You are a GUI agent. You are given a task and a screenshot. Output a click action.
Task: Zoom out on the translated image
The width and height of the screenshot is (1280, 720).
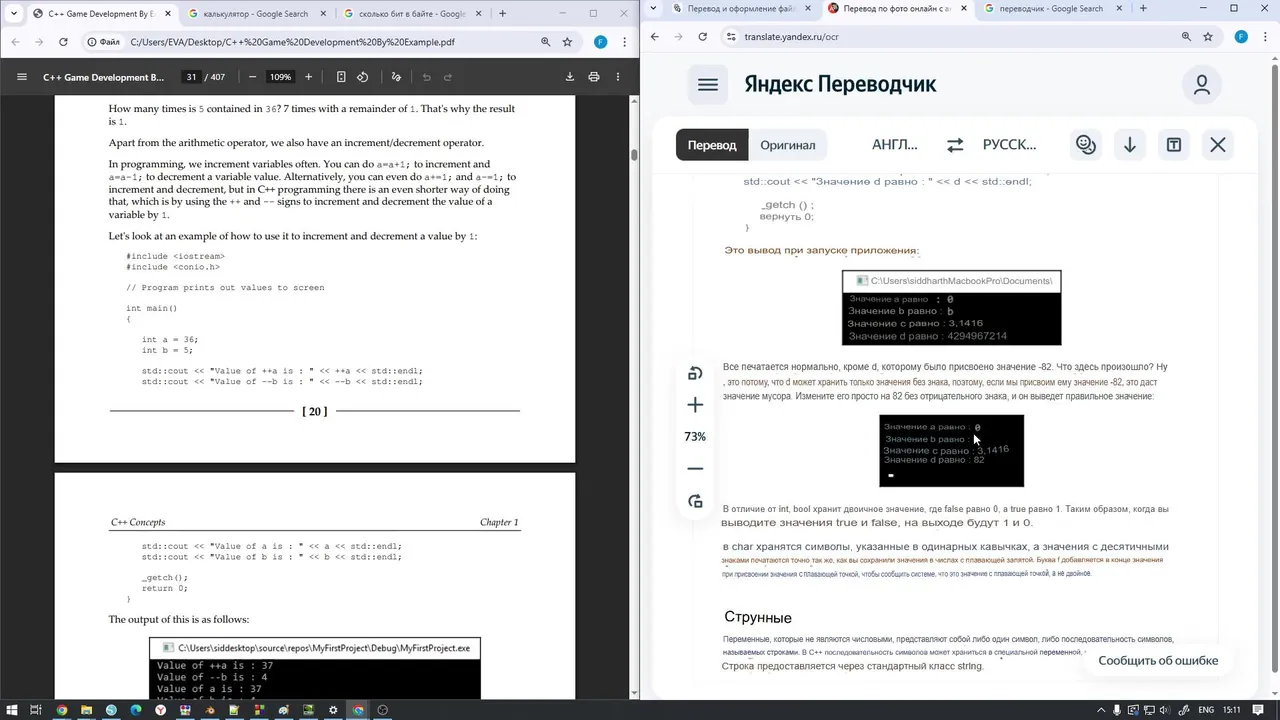pos(695,469)
